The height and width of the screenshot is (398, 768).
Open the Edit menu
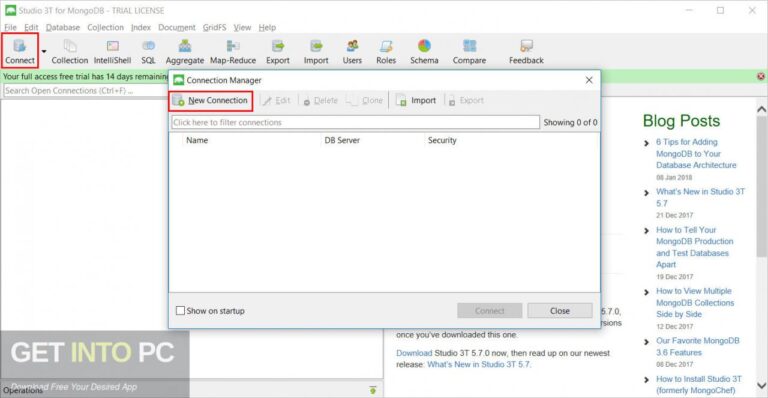(31, 27)
